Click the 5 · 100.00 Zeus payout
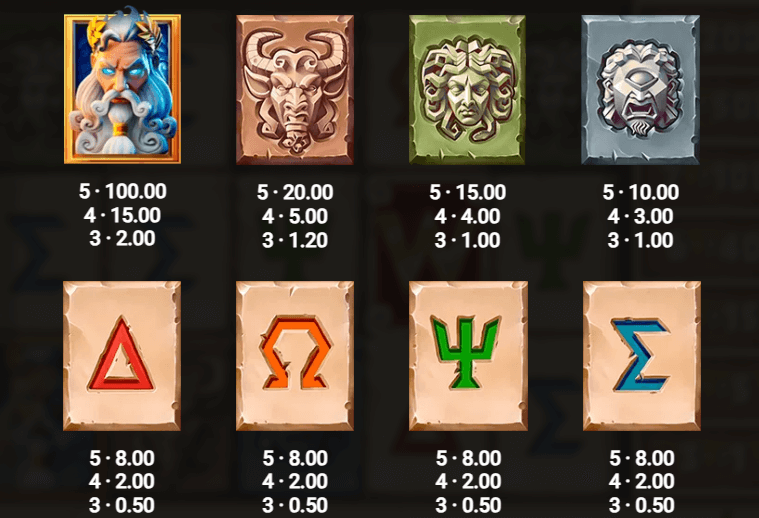The width and height of the screenshot is (759, 518). [123, 191]
